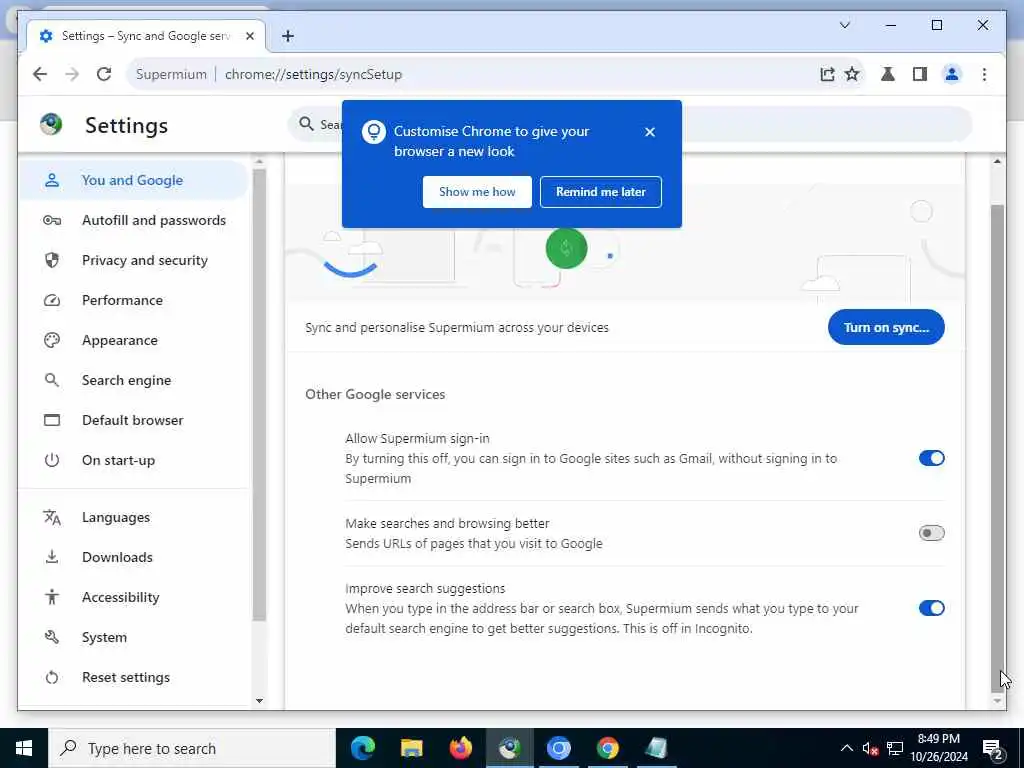Click the speedometer Performance icon
The width and height of the screenshot is (1024, 768).
coord(52,300)
